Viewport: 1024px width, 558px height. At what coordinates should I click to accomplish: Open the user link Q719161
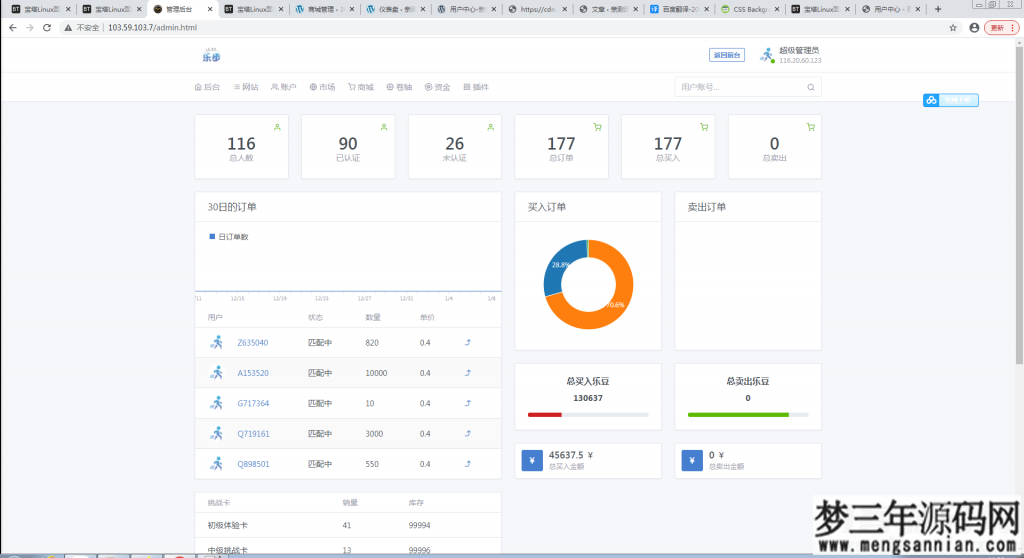pos(253,434)
